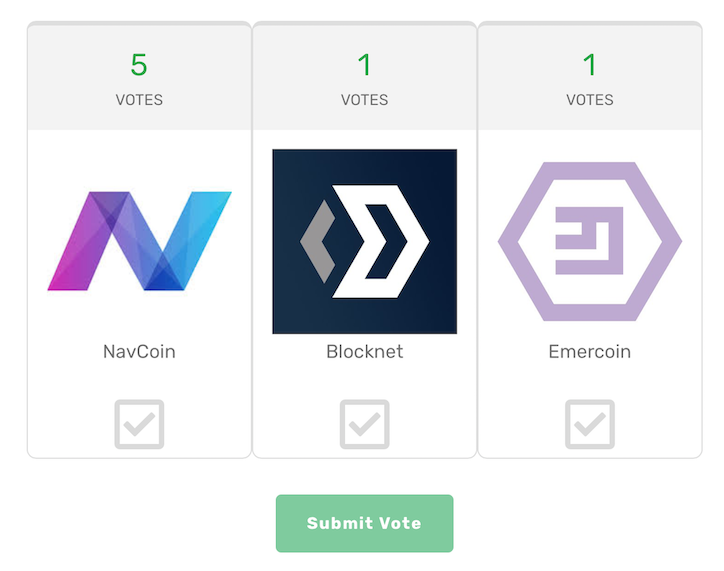Screen dimensions: 724x571
Task: Click NavCoin's vote count of 5
Action: (139, 65)
